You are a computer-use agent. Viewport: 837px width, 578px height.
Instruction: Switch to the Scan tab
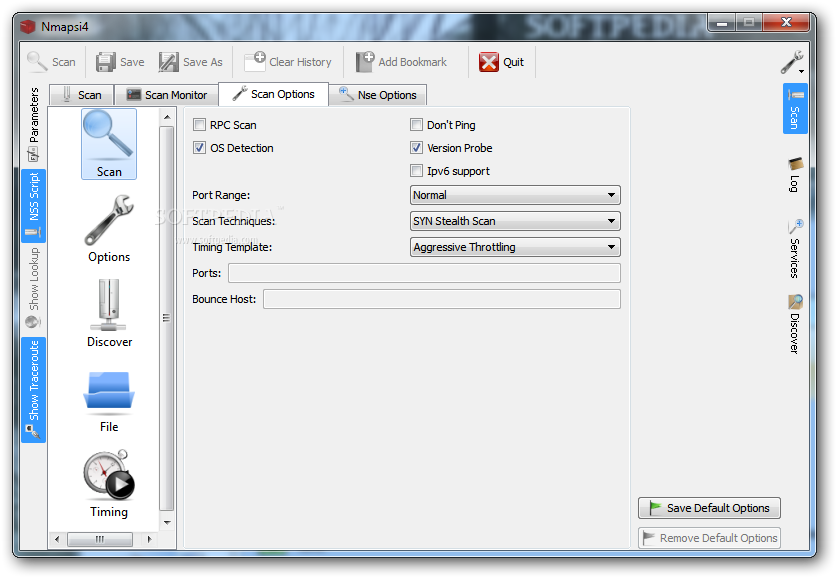point(82,95)
